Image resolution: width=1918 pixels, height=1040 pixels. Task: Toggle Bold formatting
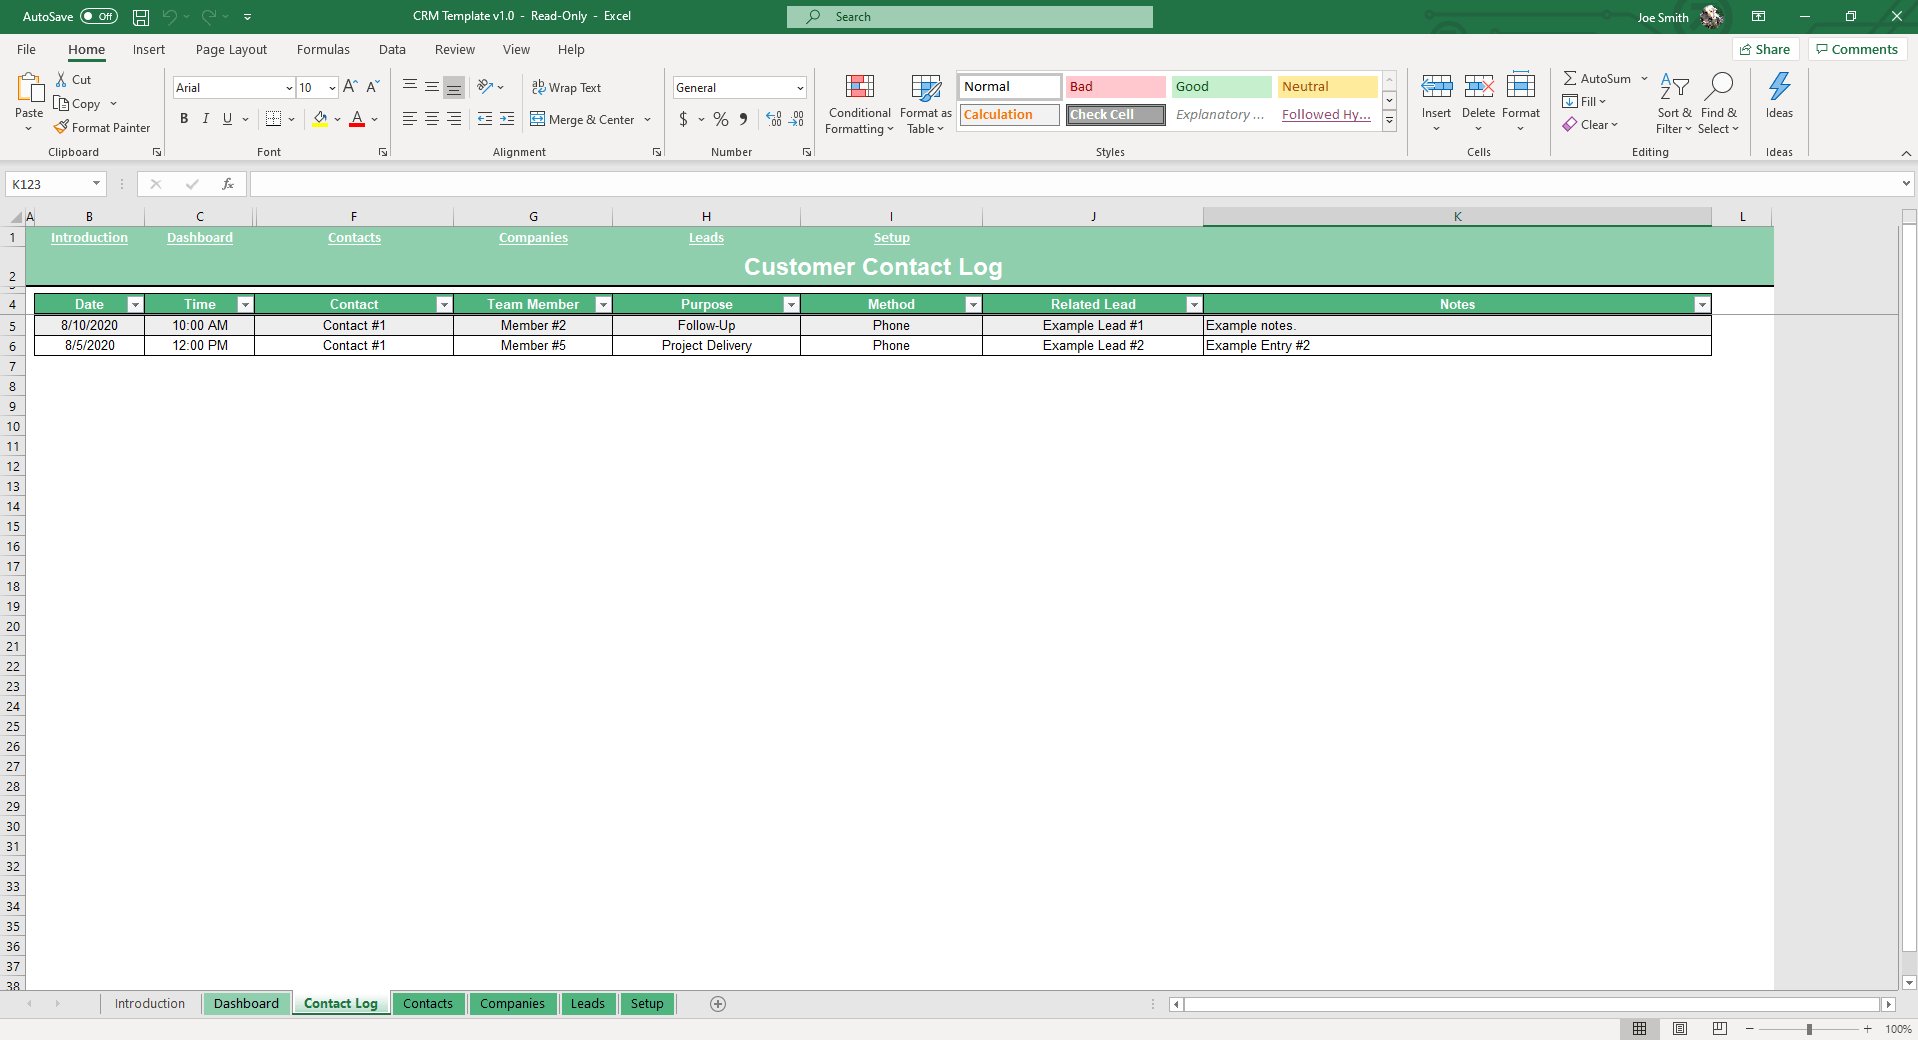pos(184,119)
